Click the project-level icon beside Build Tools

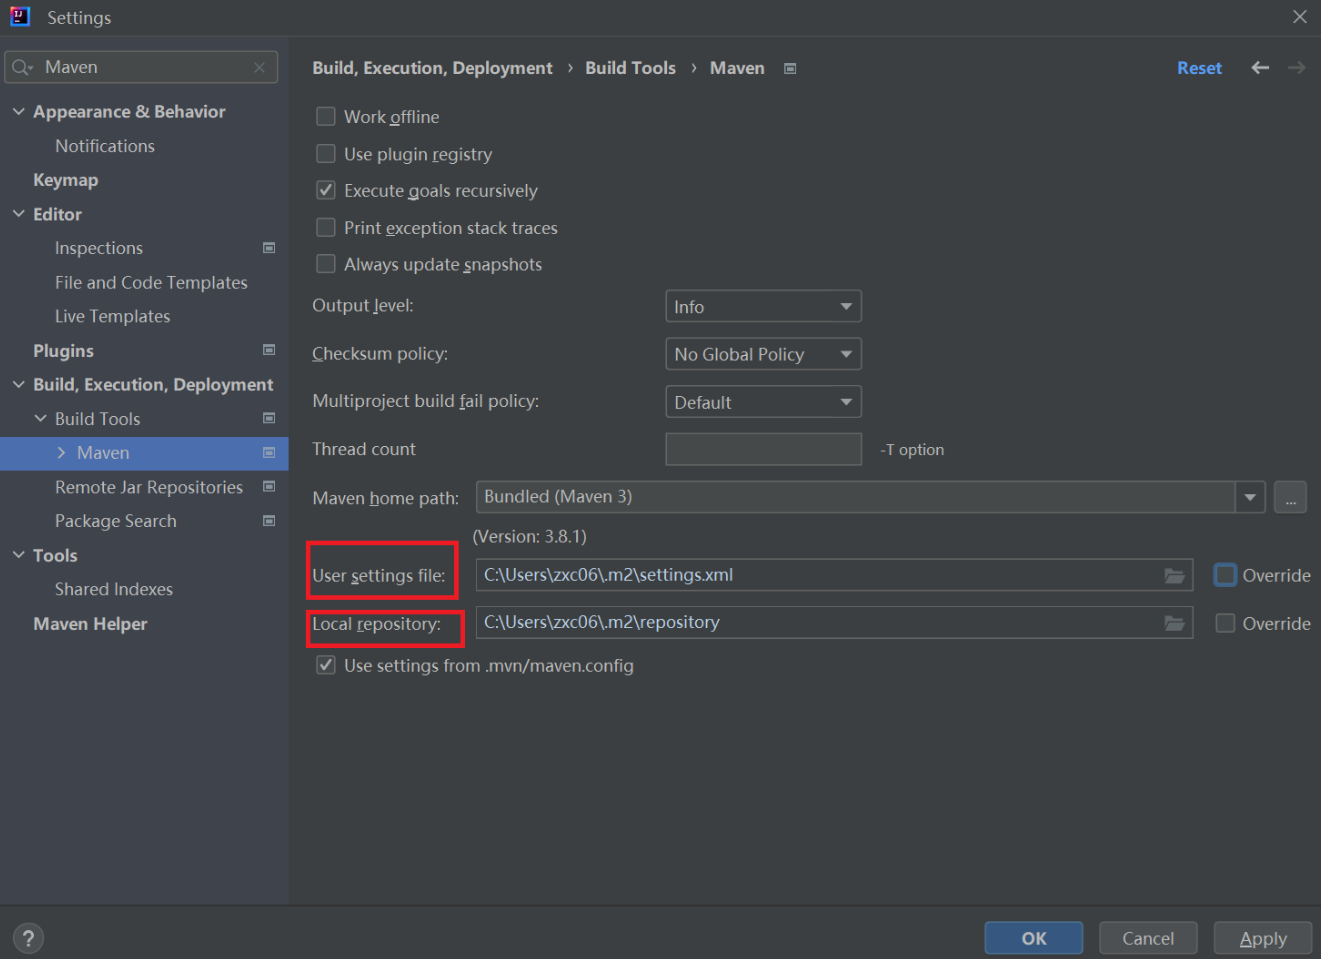pos(269,418)
